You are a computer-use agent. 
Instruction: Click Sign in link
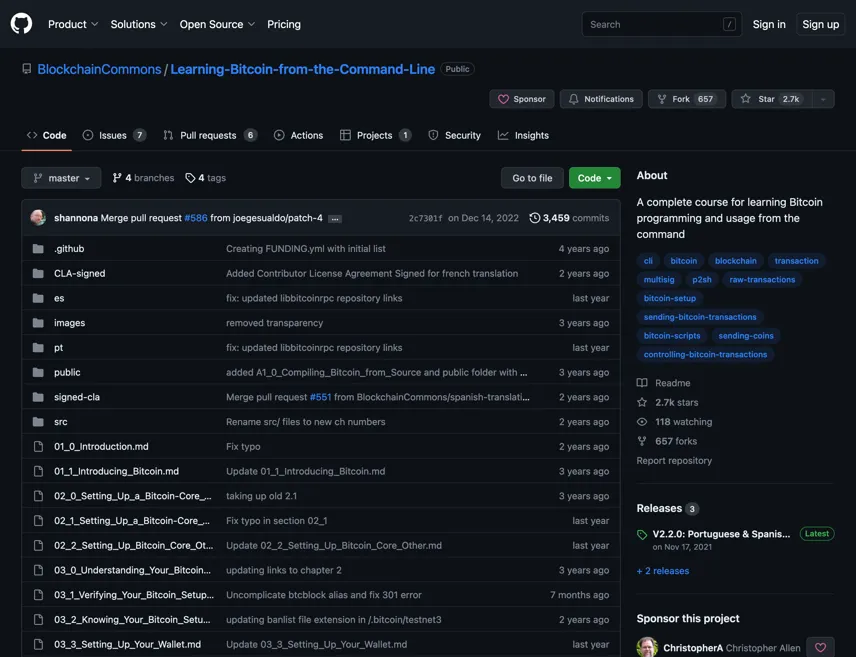[x=769, y=24]
